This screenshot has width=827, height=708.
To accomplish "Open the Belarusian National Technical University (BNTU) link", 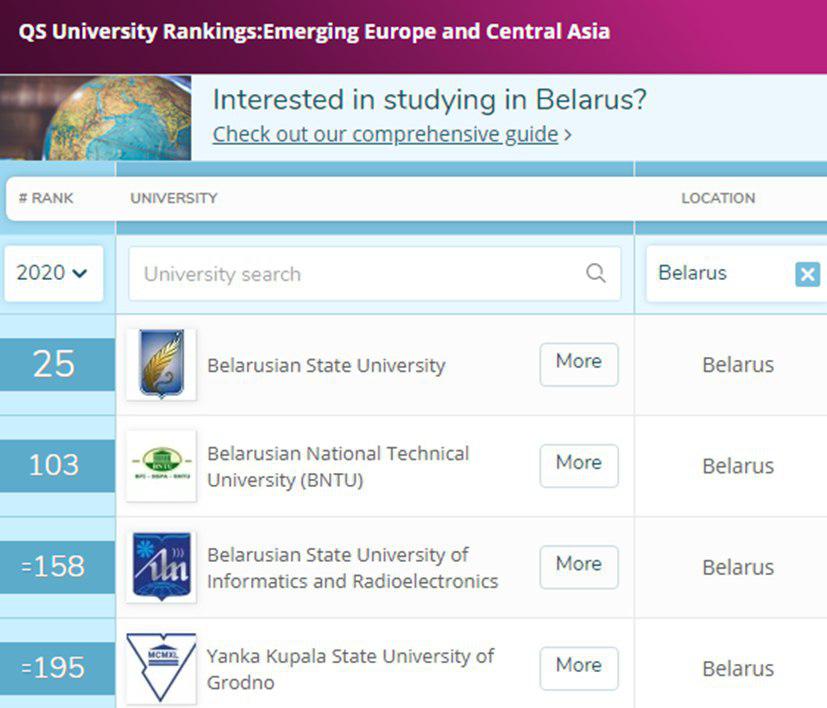I will (338, 466).
